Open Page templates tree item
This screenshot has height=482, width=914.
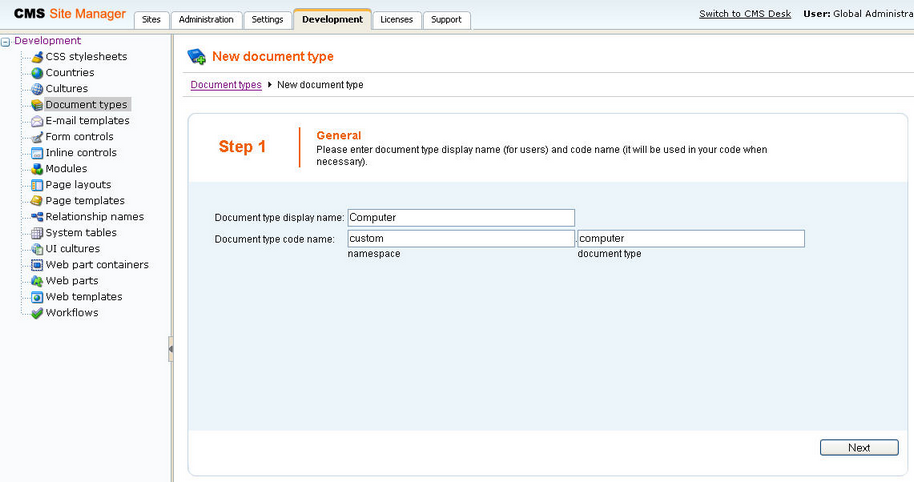(85, 201)
